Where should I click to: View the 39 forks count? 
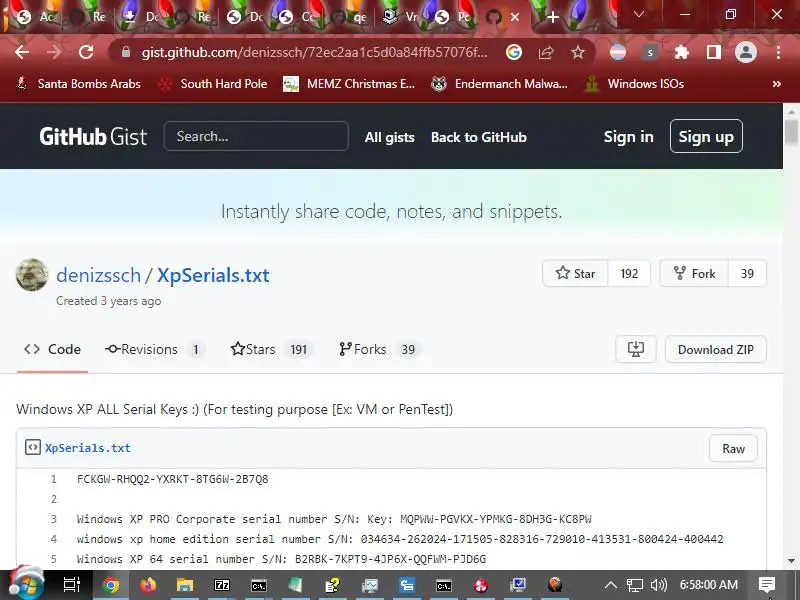(747, 273)
